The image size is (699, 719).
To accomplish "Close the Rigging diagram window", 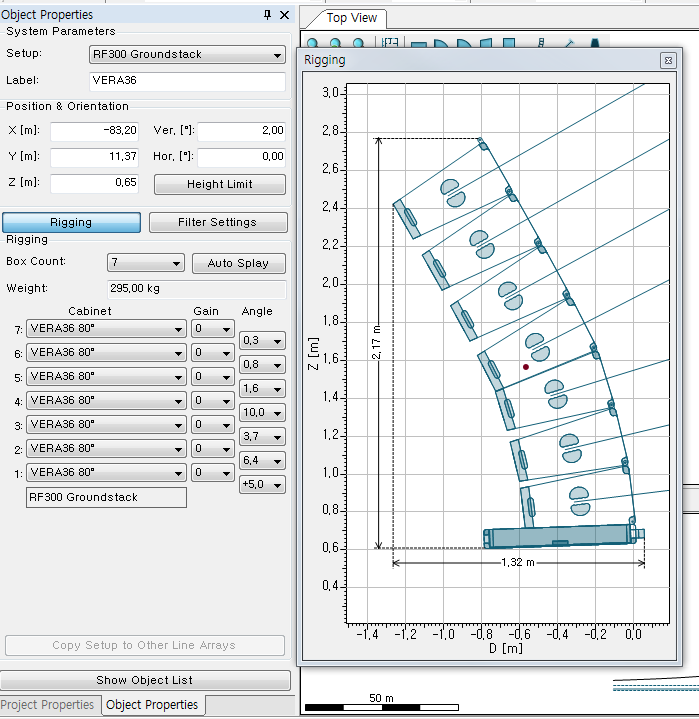I will (x=668, y=60).
